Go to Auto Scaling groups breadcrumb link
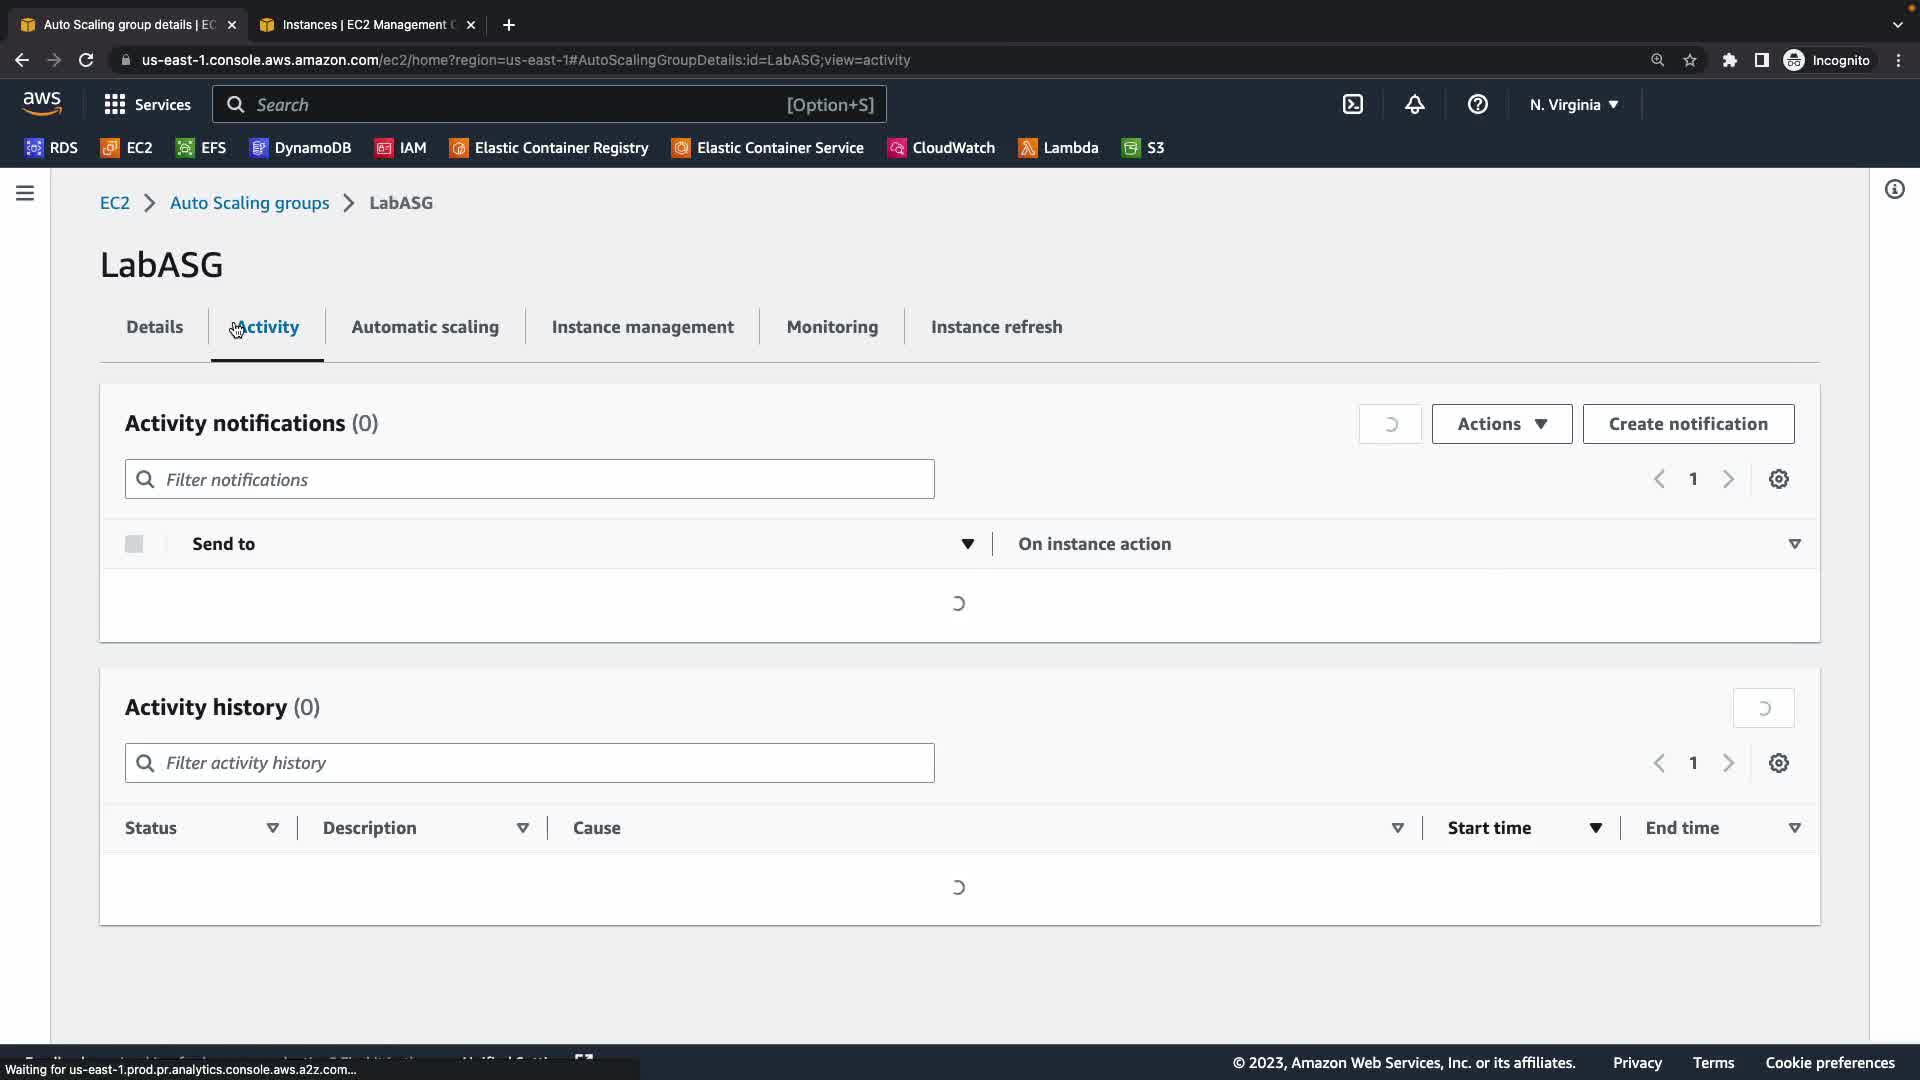This screenshot has height=1080, width=1920. pyautogui.click(x=249, y=203)
